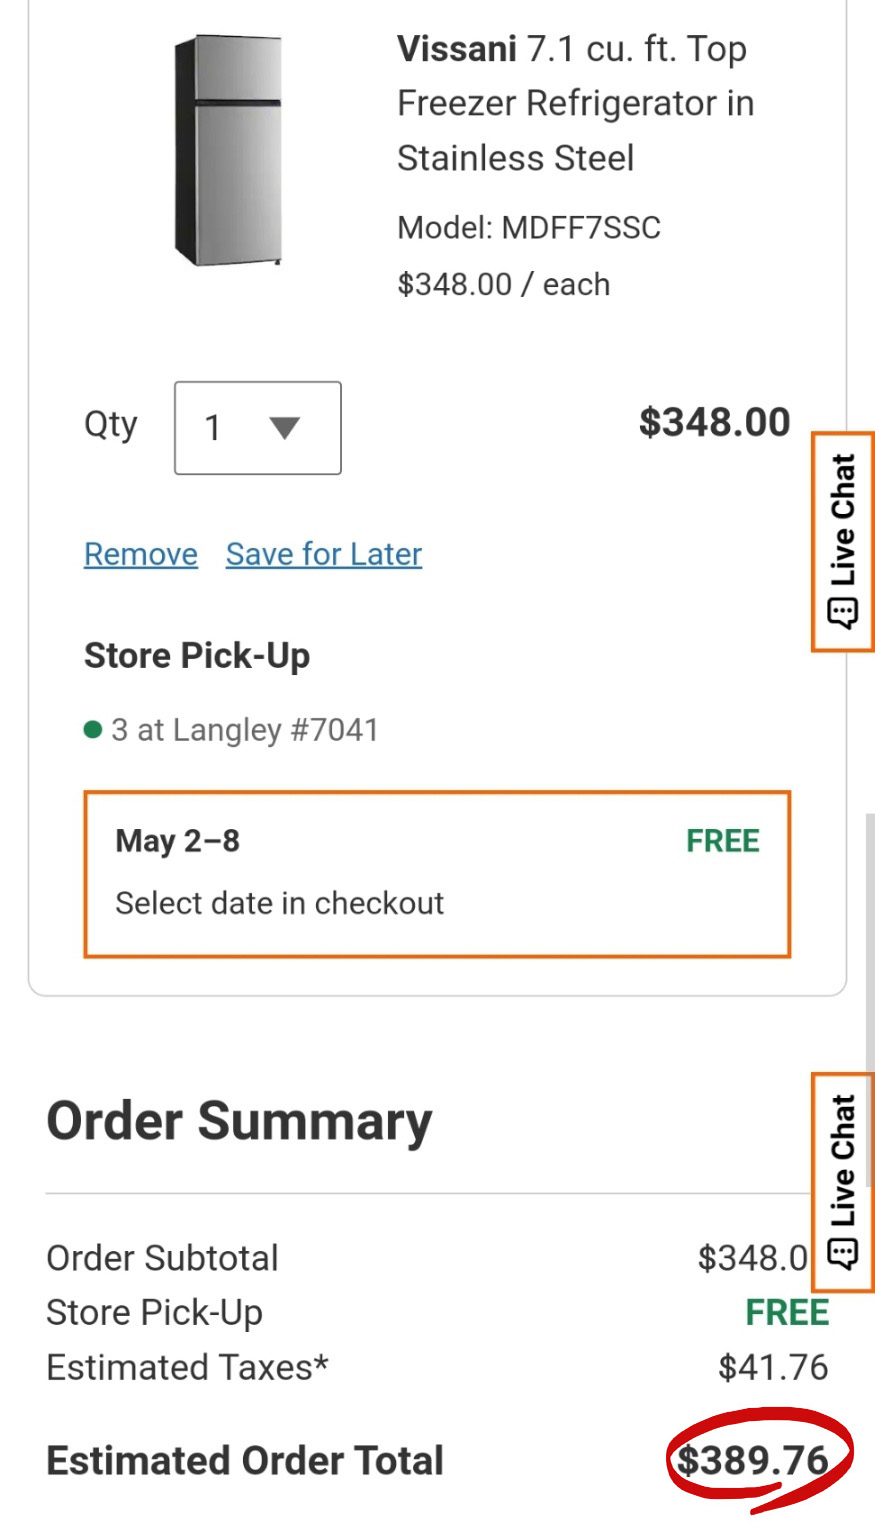Click the Order Summary heading

point(239,1121)
